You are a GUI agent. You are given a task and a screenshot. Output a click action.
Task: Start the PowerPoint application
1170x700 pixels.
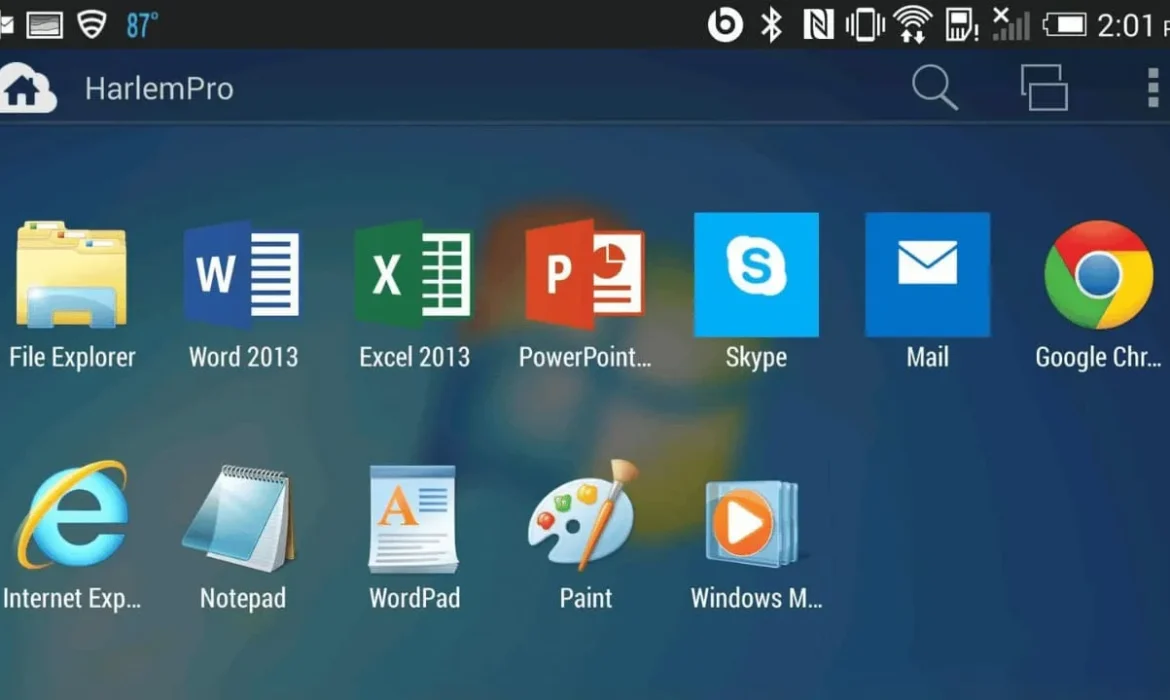pos(585,275)
